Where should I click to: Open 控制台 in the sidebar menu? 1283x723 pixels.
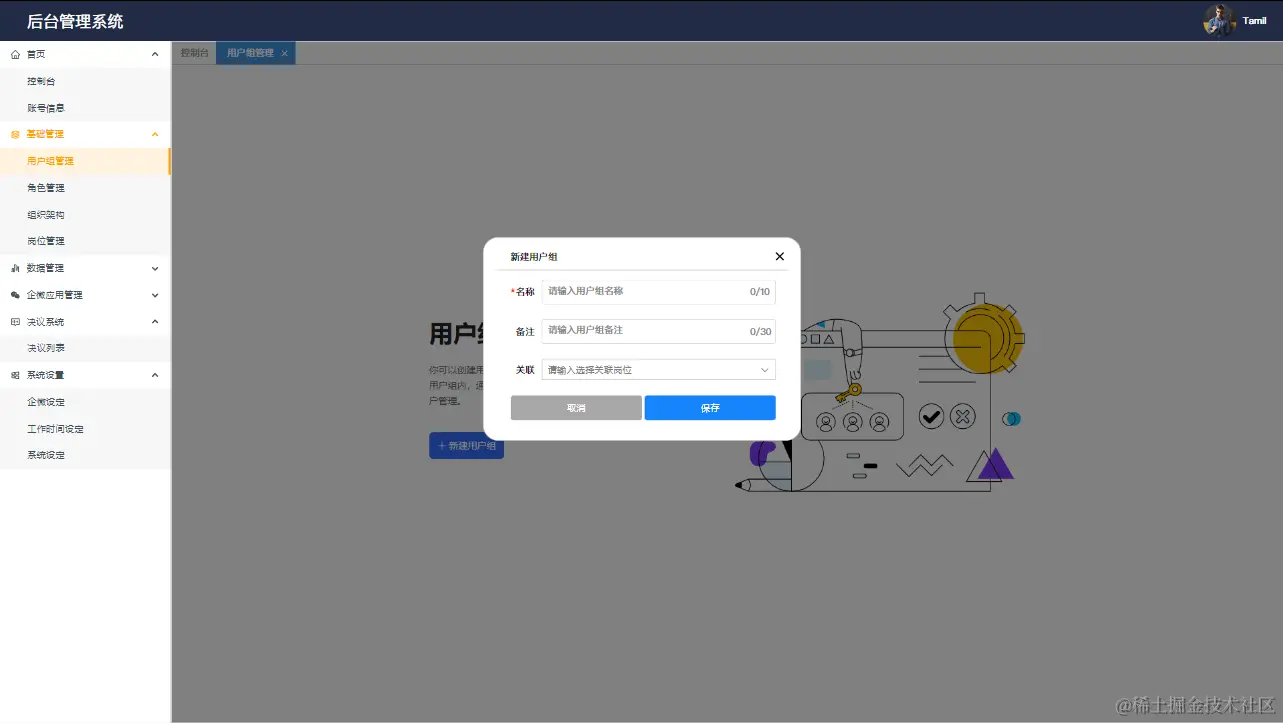coord(85,81)
